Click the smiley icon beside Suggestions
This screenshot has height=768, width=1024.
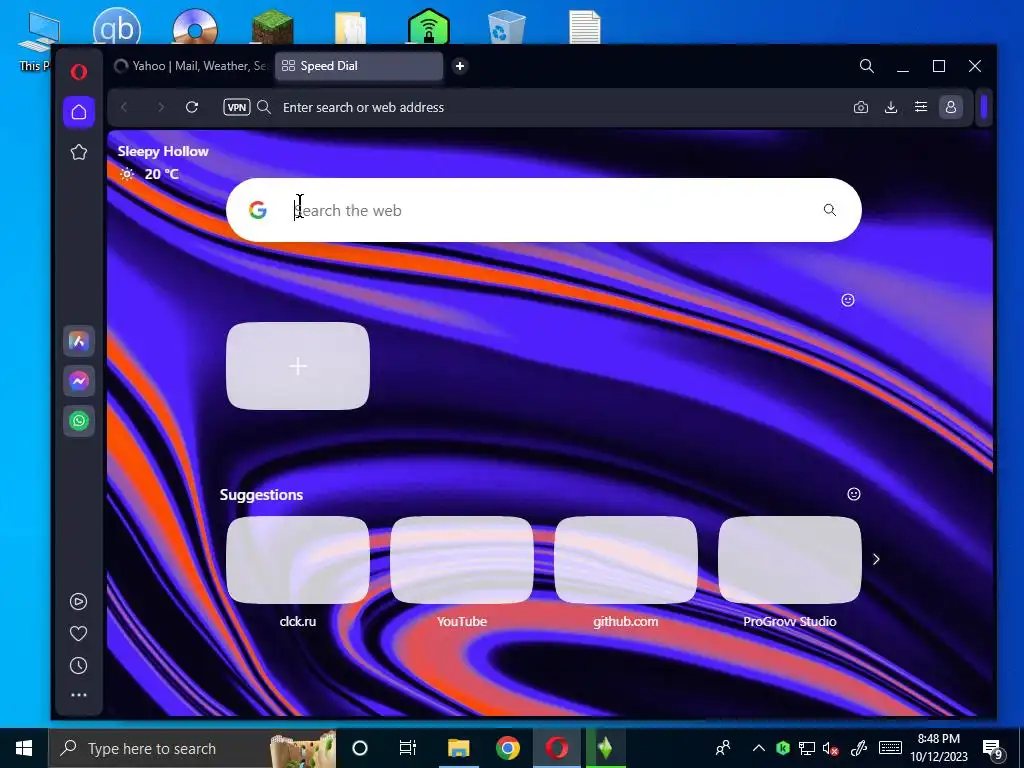point(854,494)
